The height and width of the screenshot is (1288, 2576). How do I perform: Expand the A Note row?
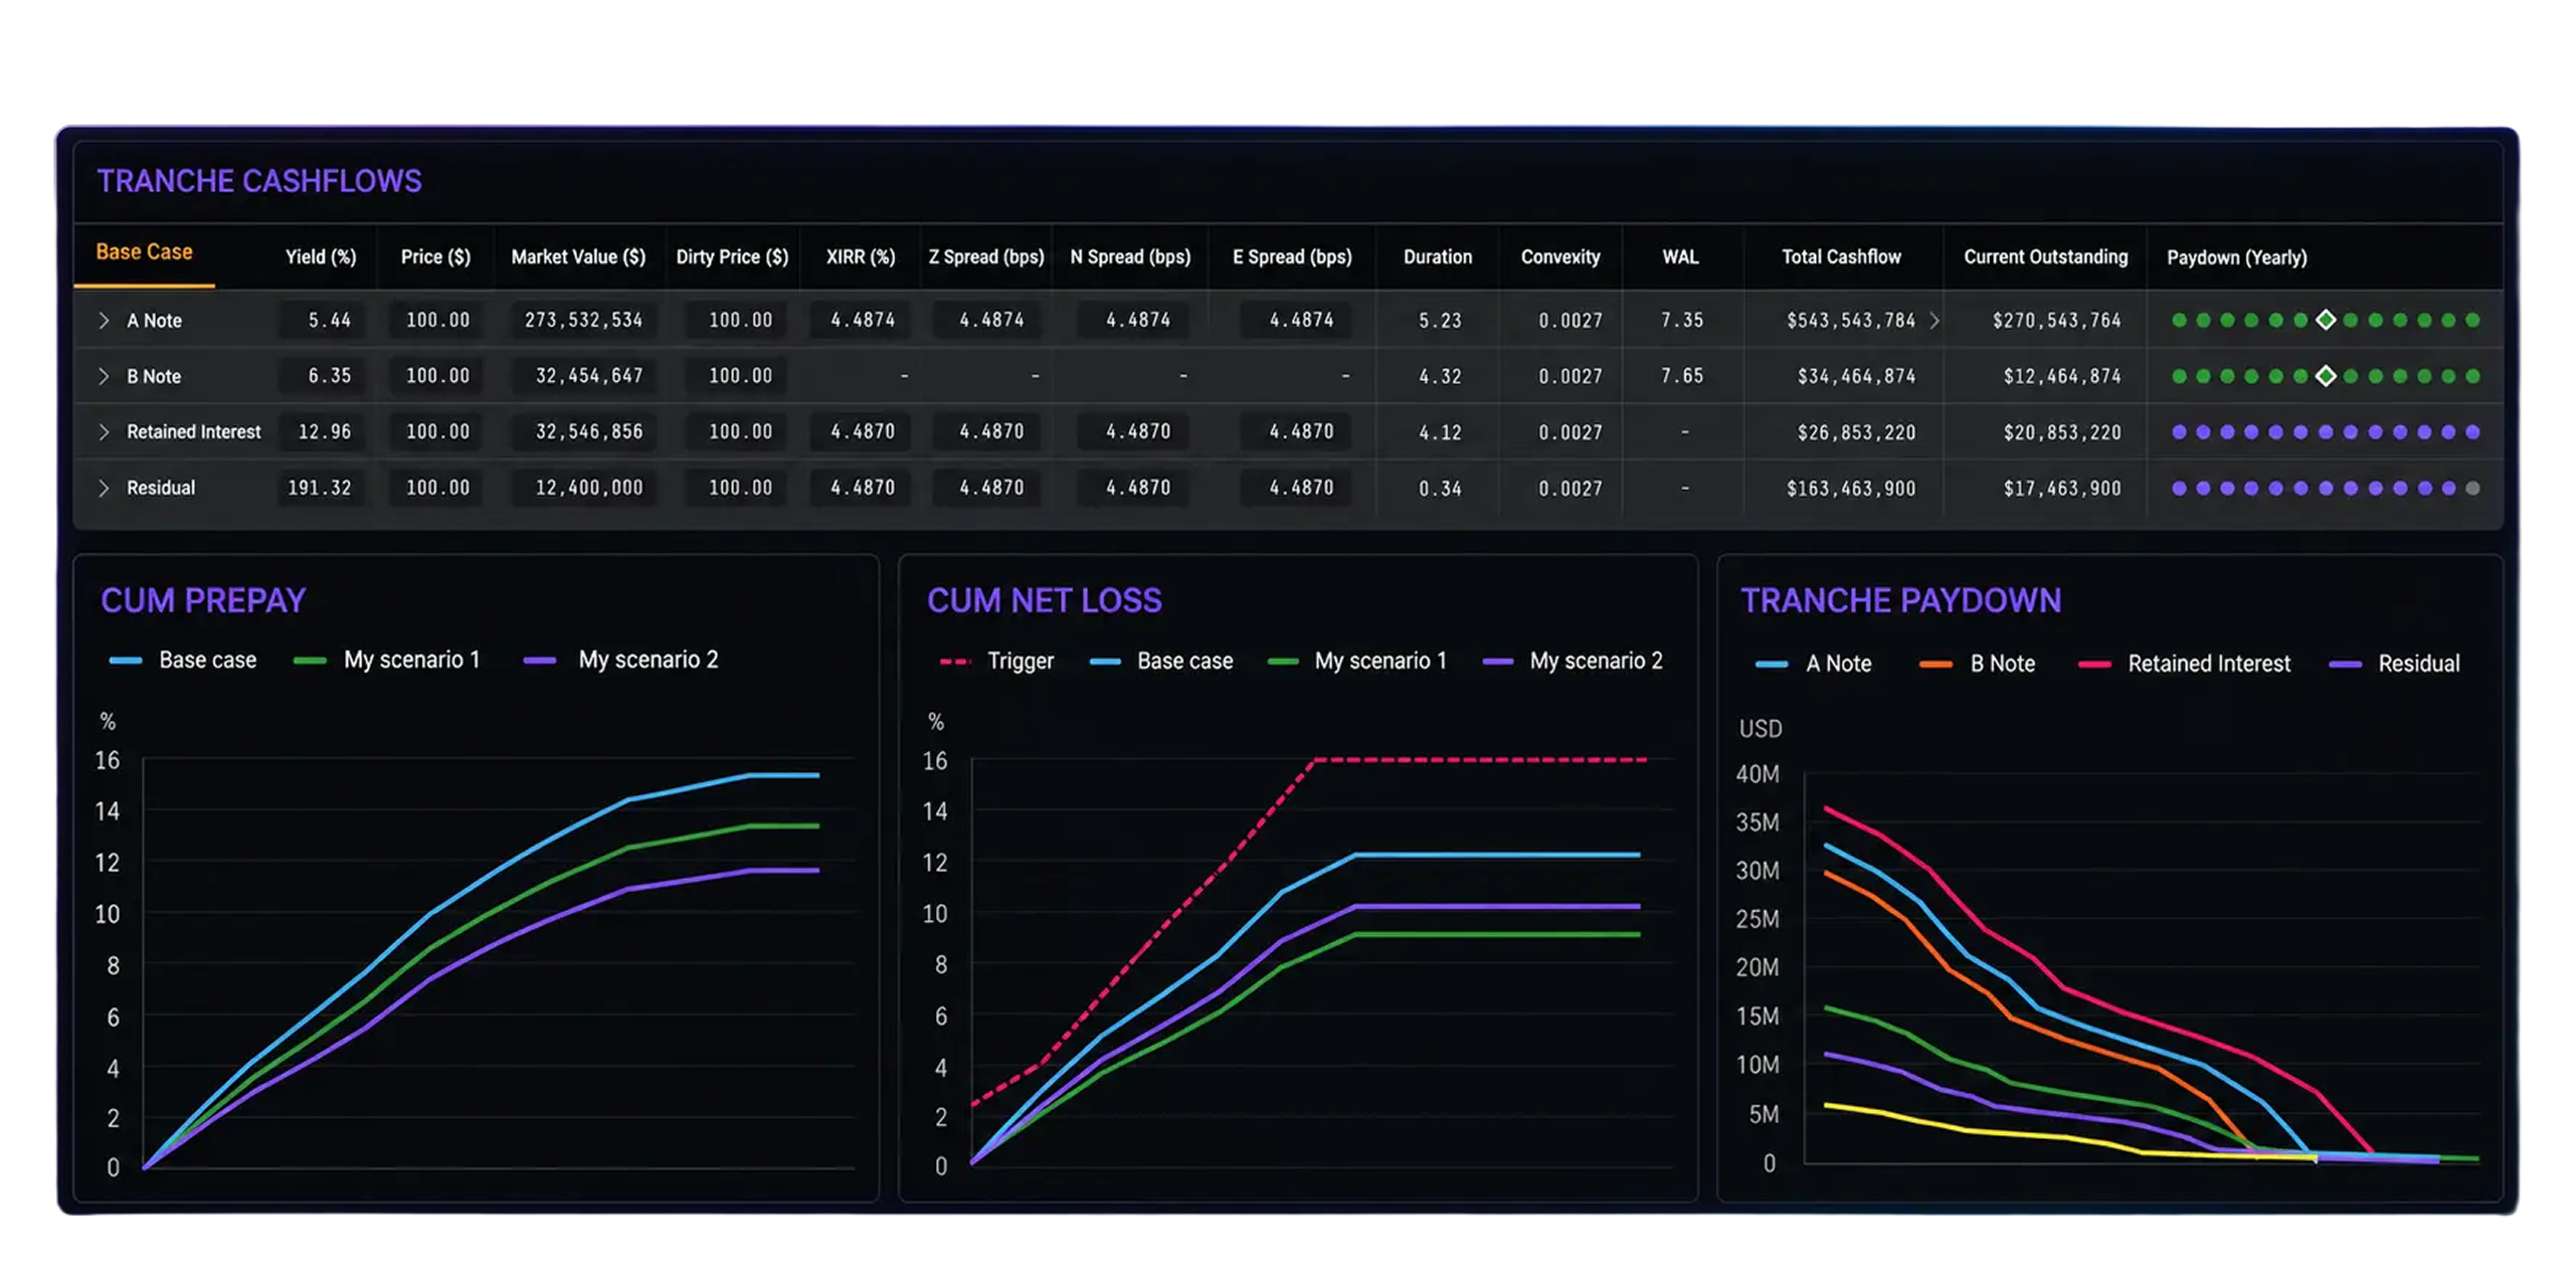tap(103, 320)
